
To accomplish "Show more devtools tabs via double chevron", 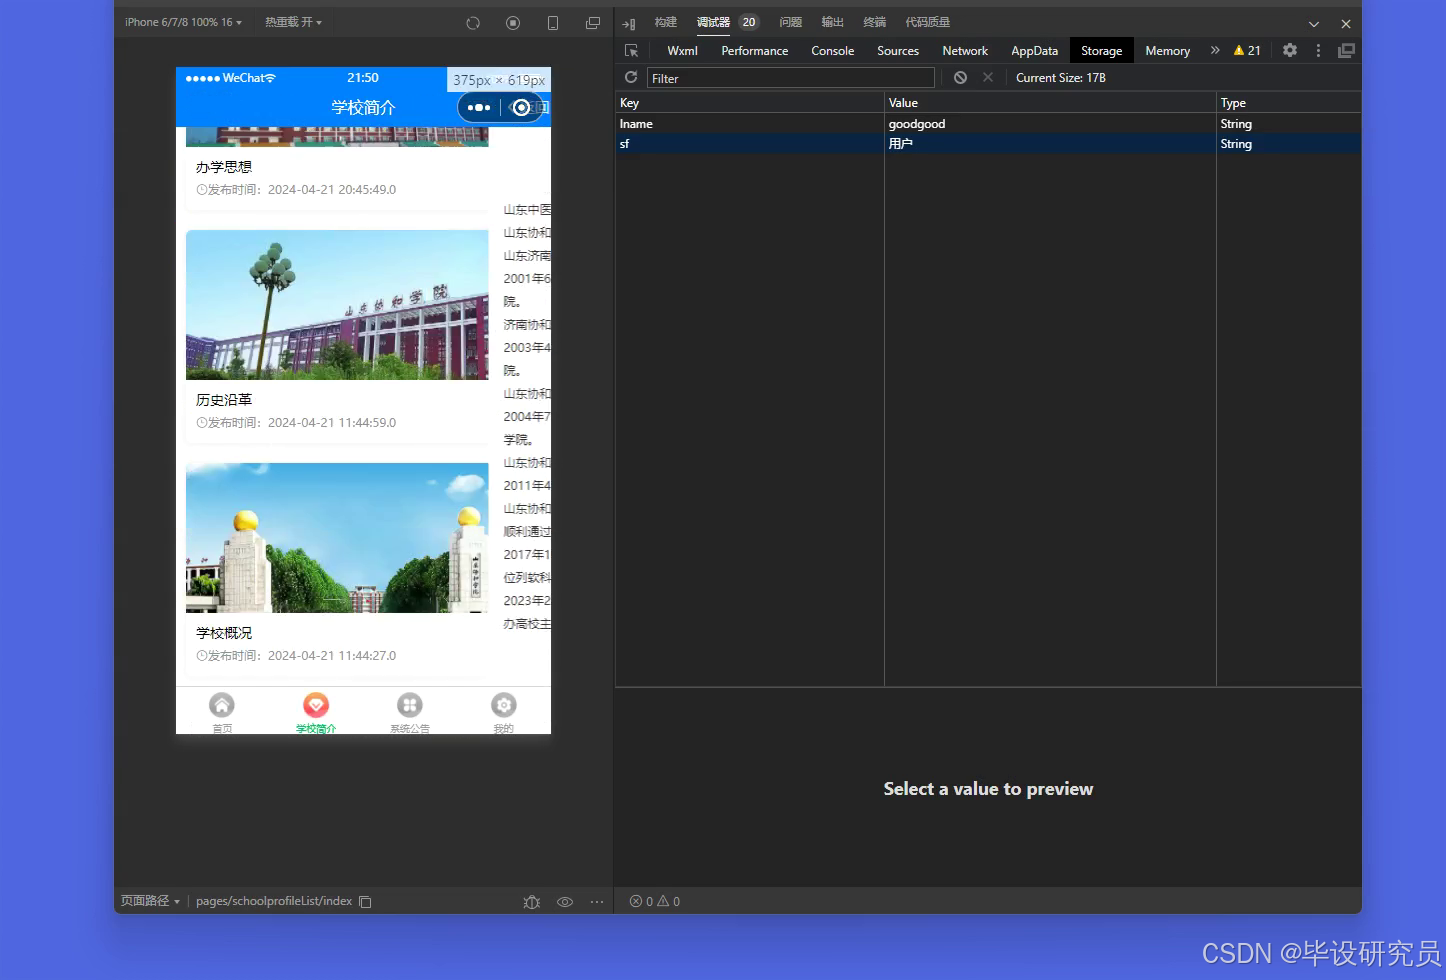I will [x=1215, y=50].
